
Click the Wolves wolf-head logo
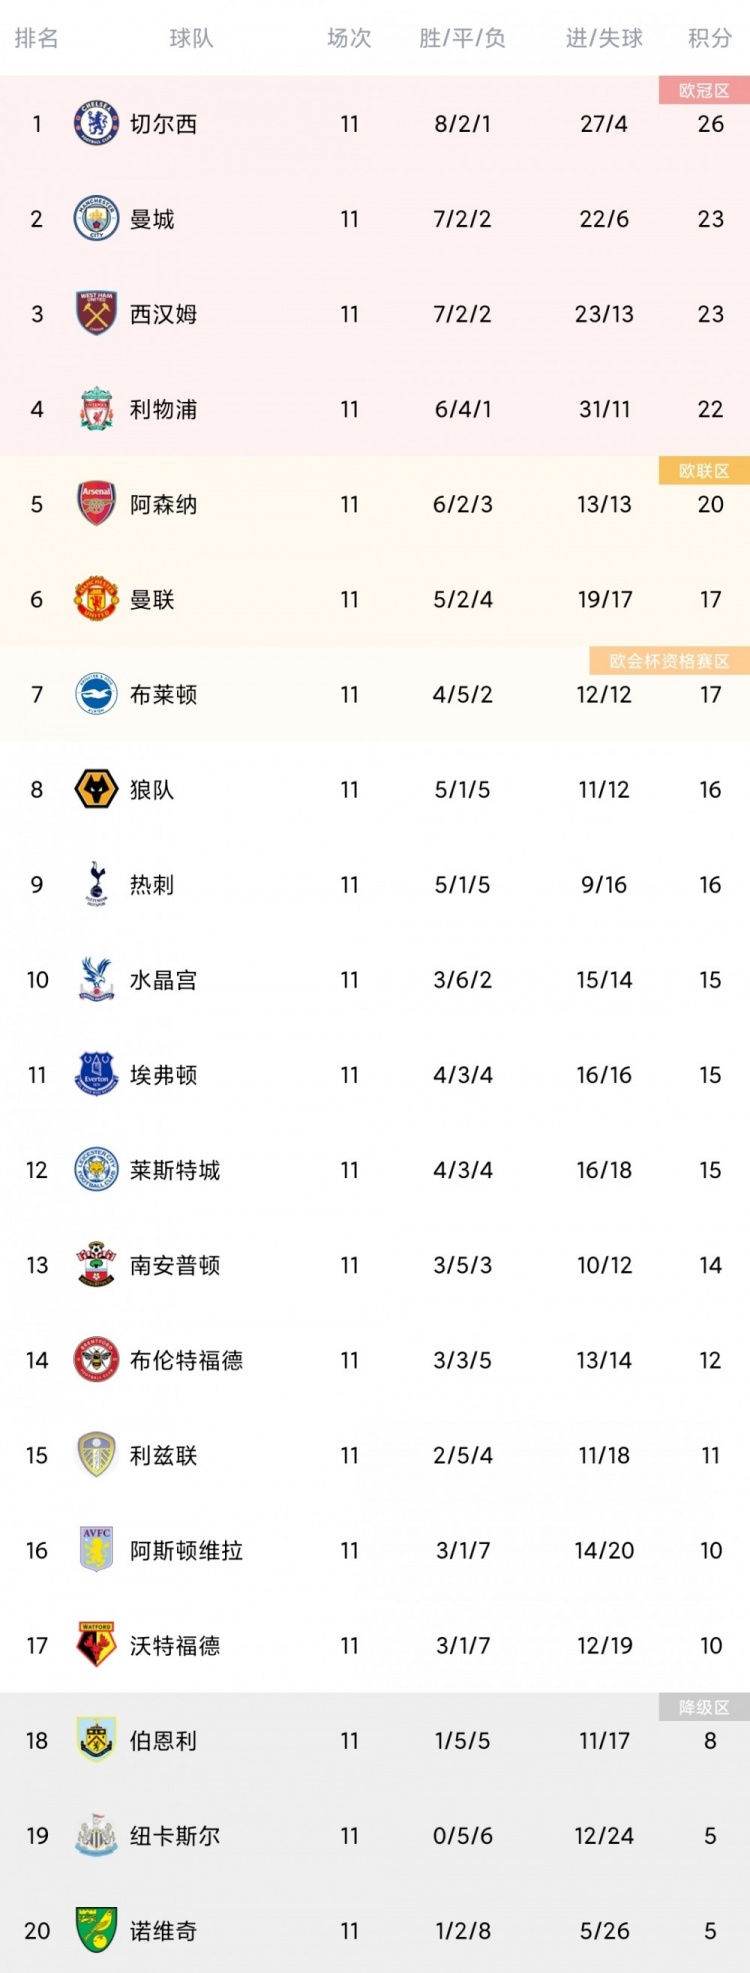tap(97, 790)
